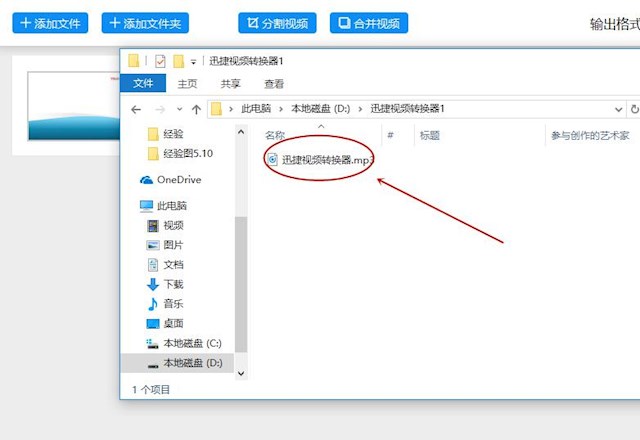Select the video thumbnail in converter window

(x=73, y=106)
